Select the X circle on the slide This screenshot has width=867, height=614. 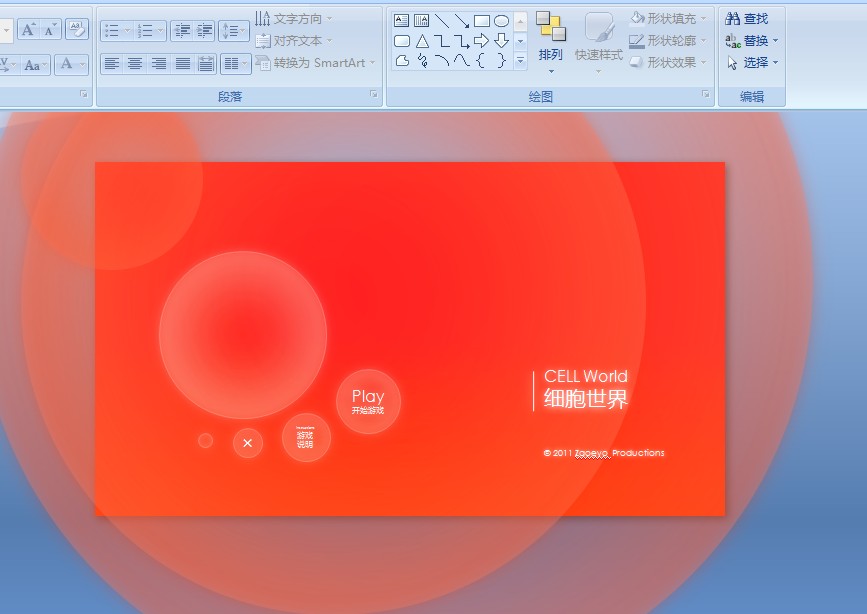click(x=248, y=443)
